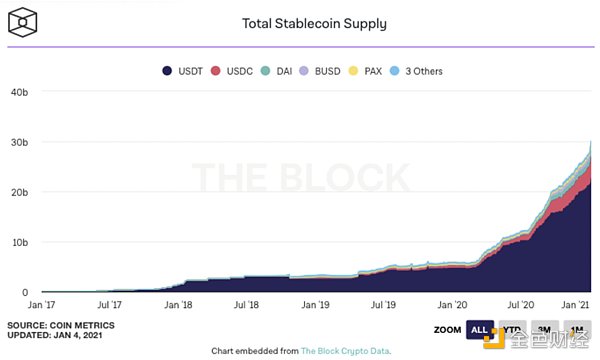Select the 1M zoom range
600x360 pixels.
577,330
